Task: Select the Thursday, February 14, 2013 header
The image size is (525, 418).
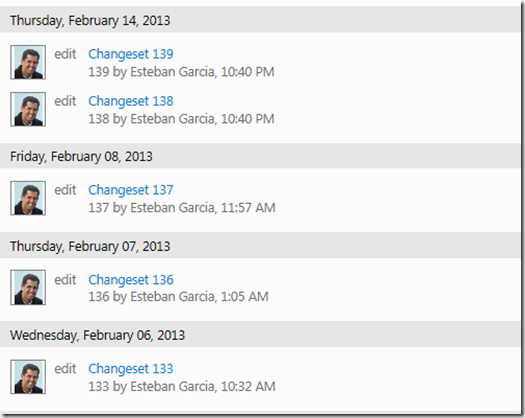Action: pyautogui.click(x=260, y=20)
